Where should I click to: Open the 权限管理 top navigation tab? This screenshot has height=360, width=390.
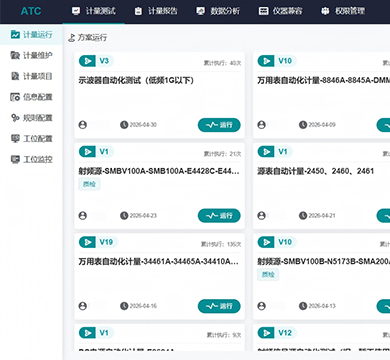coord(343,11)
